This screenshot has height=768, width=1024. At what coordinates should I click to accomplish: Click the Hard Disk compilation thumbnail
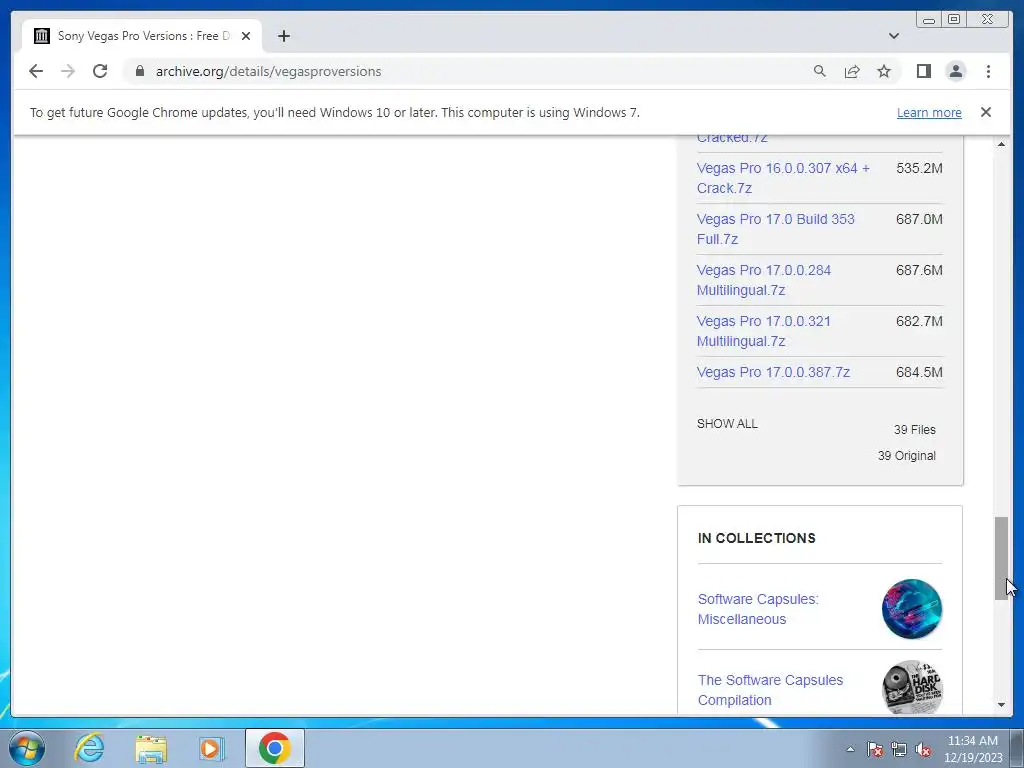(912, 688)
